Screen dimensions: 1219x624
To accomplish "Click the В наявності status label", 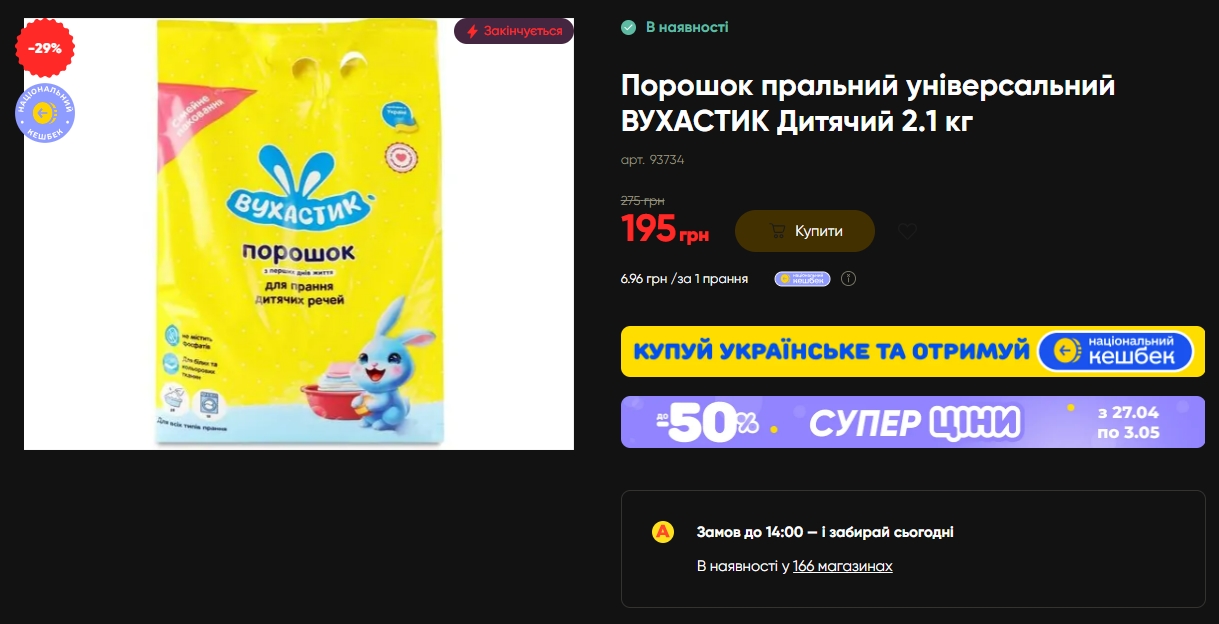I will point(686,27).
